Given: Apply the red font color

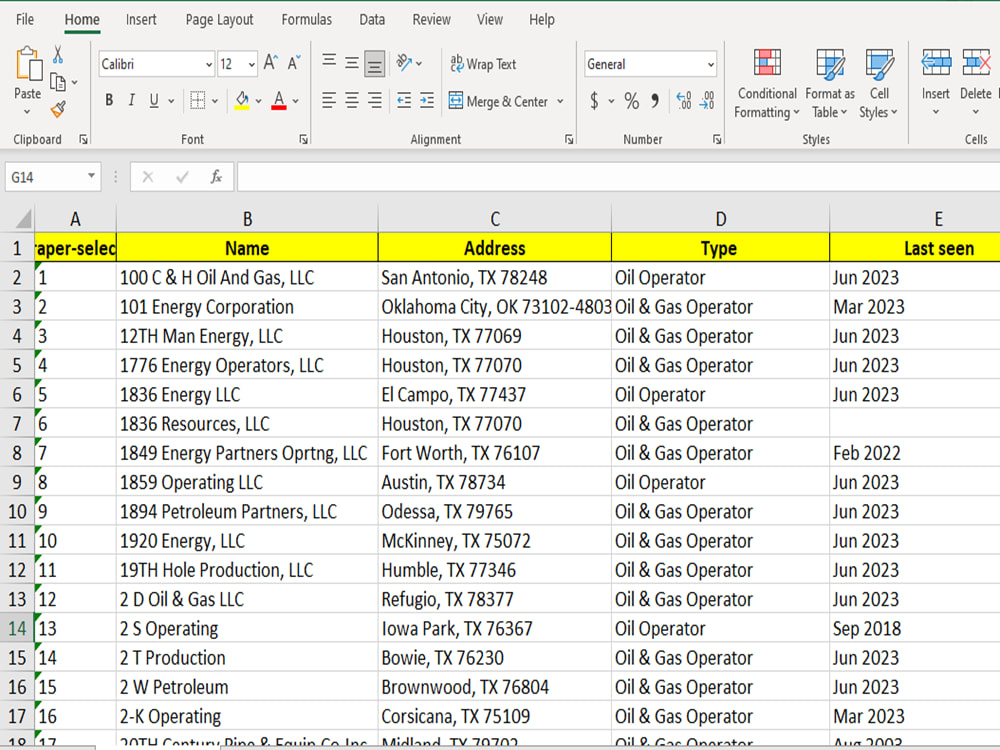Looking at the screenshot, I should click(x=279, y=101).
